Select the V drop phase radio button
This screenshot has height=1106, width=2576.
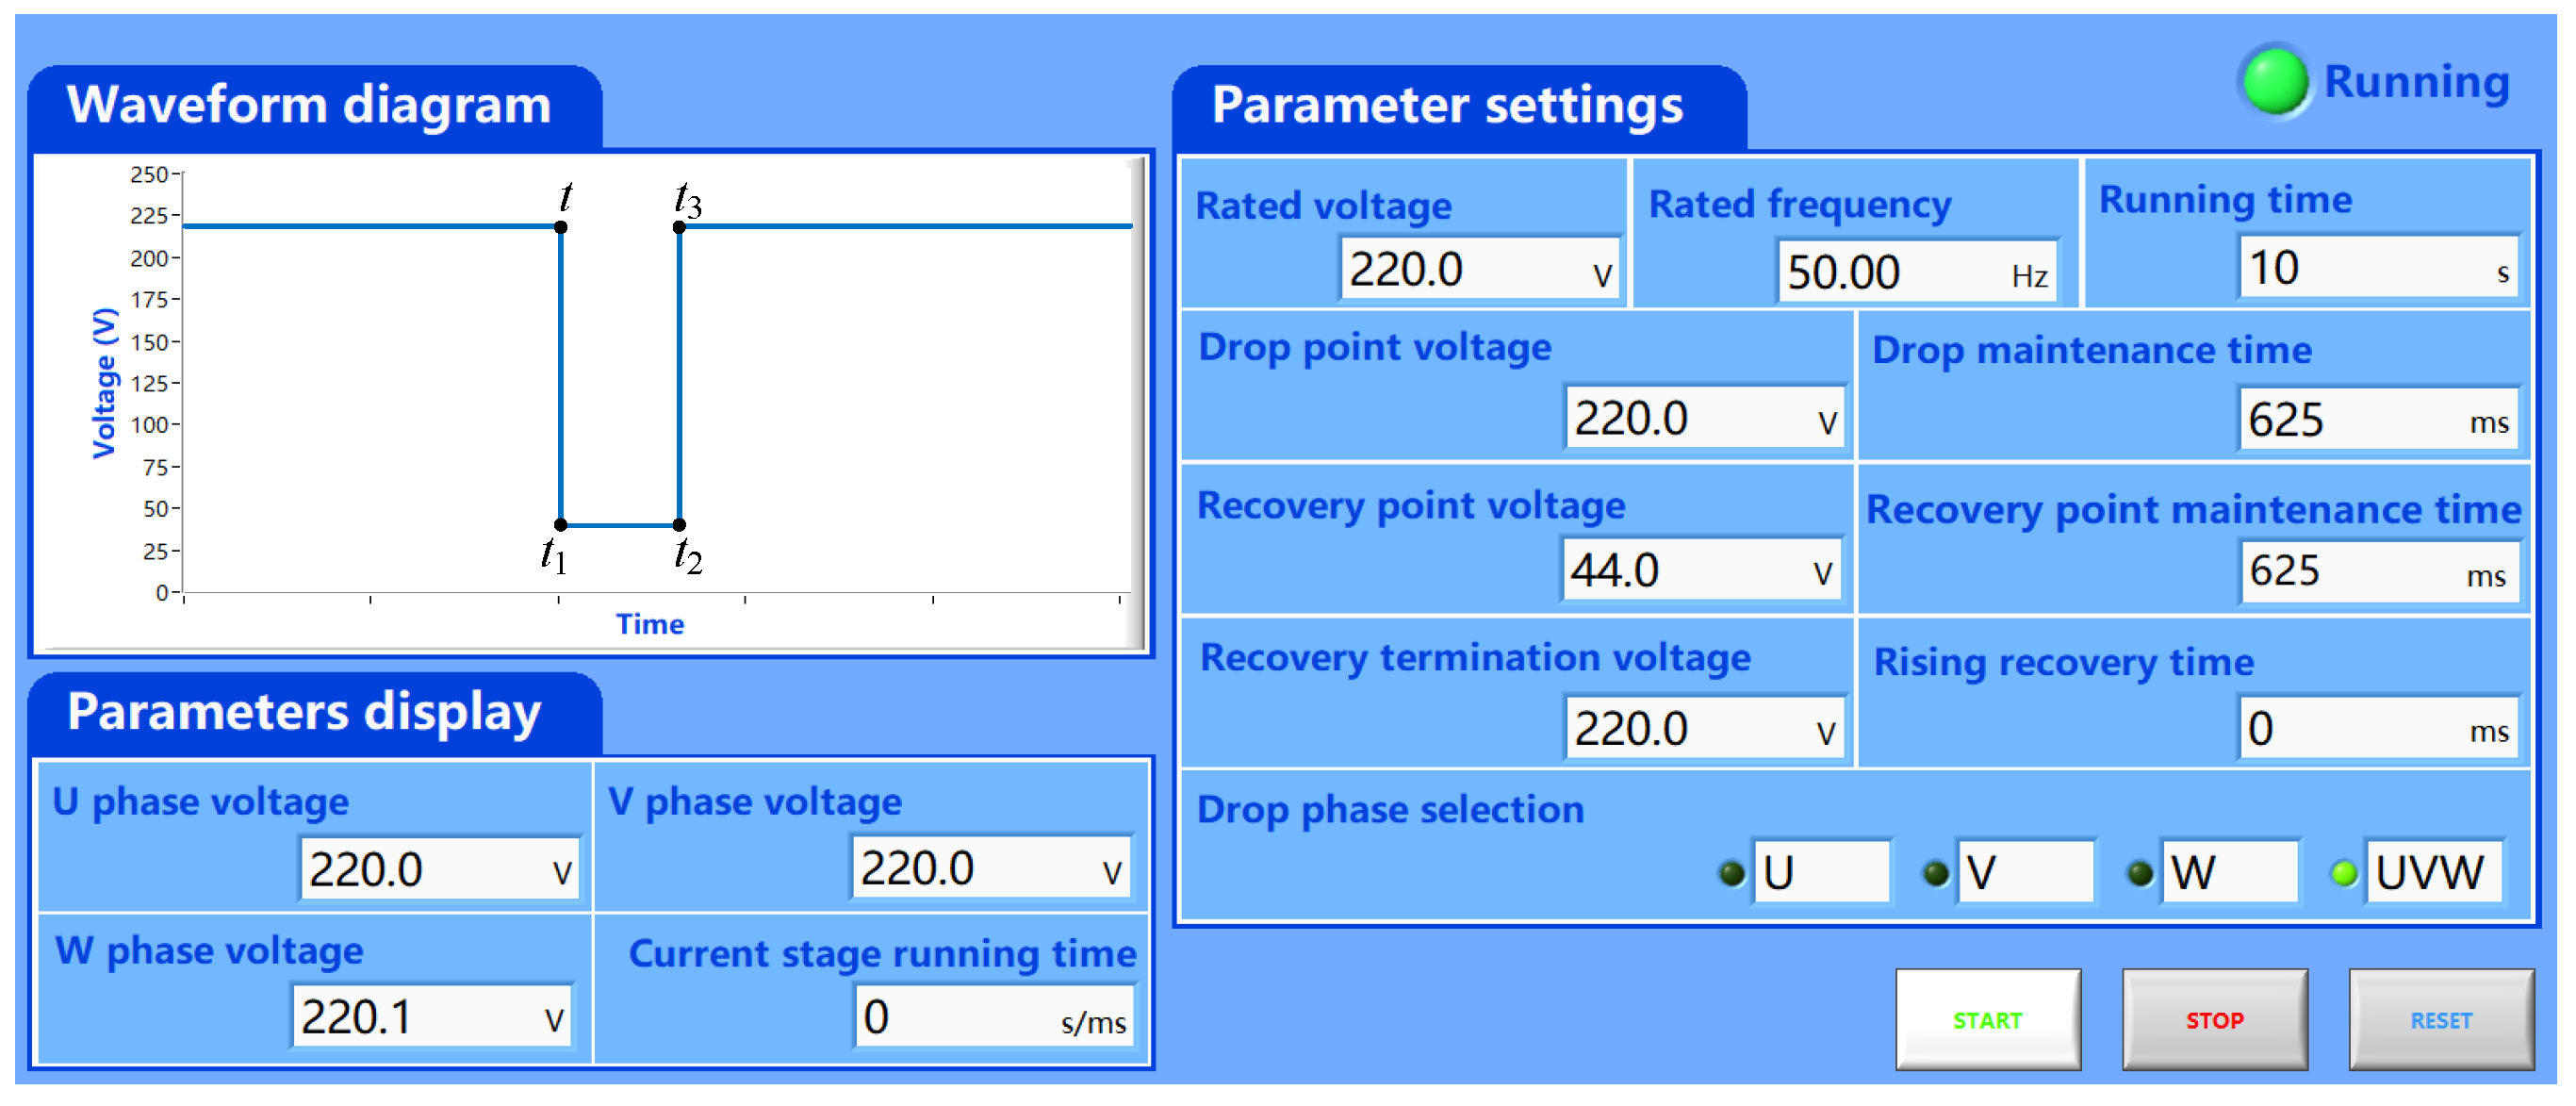click(1936, 873)
